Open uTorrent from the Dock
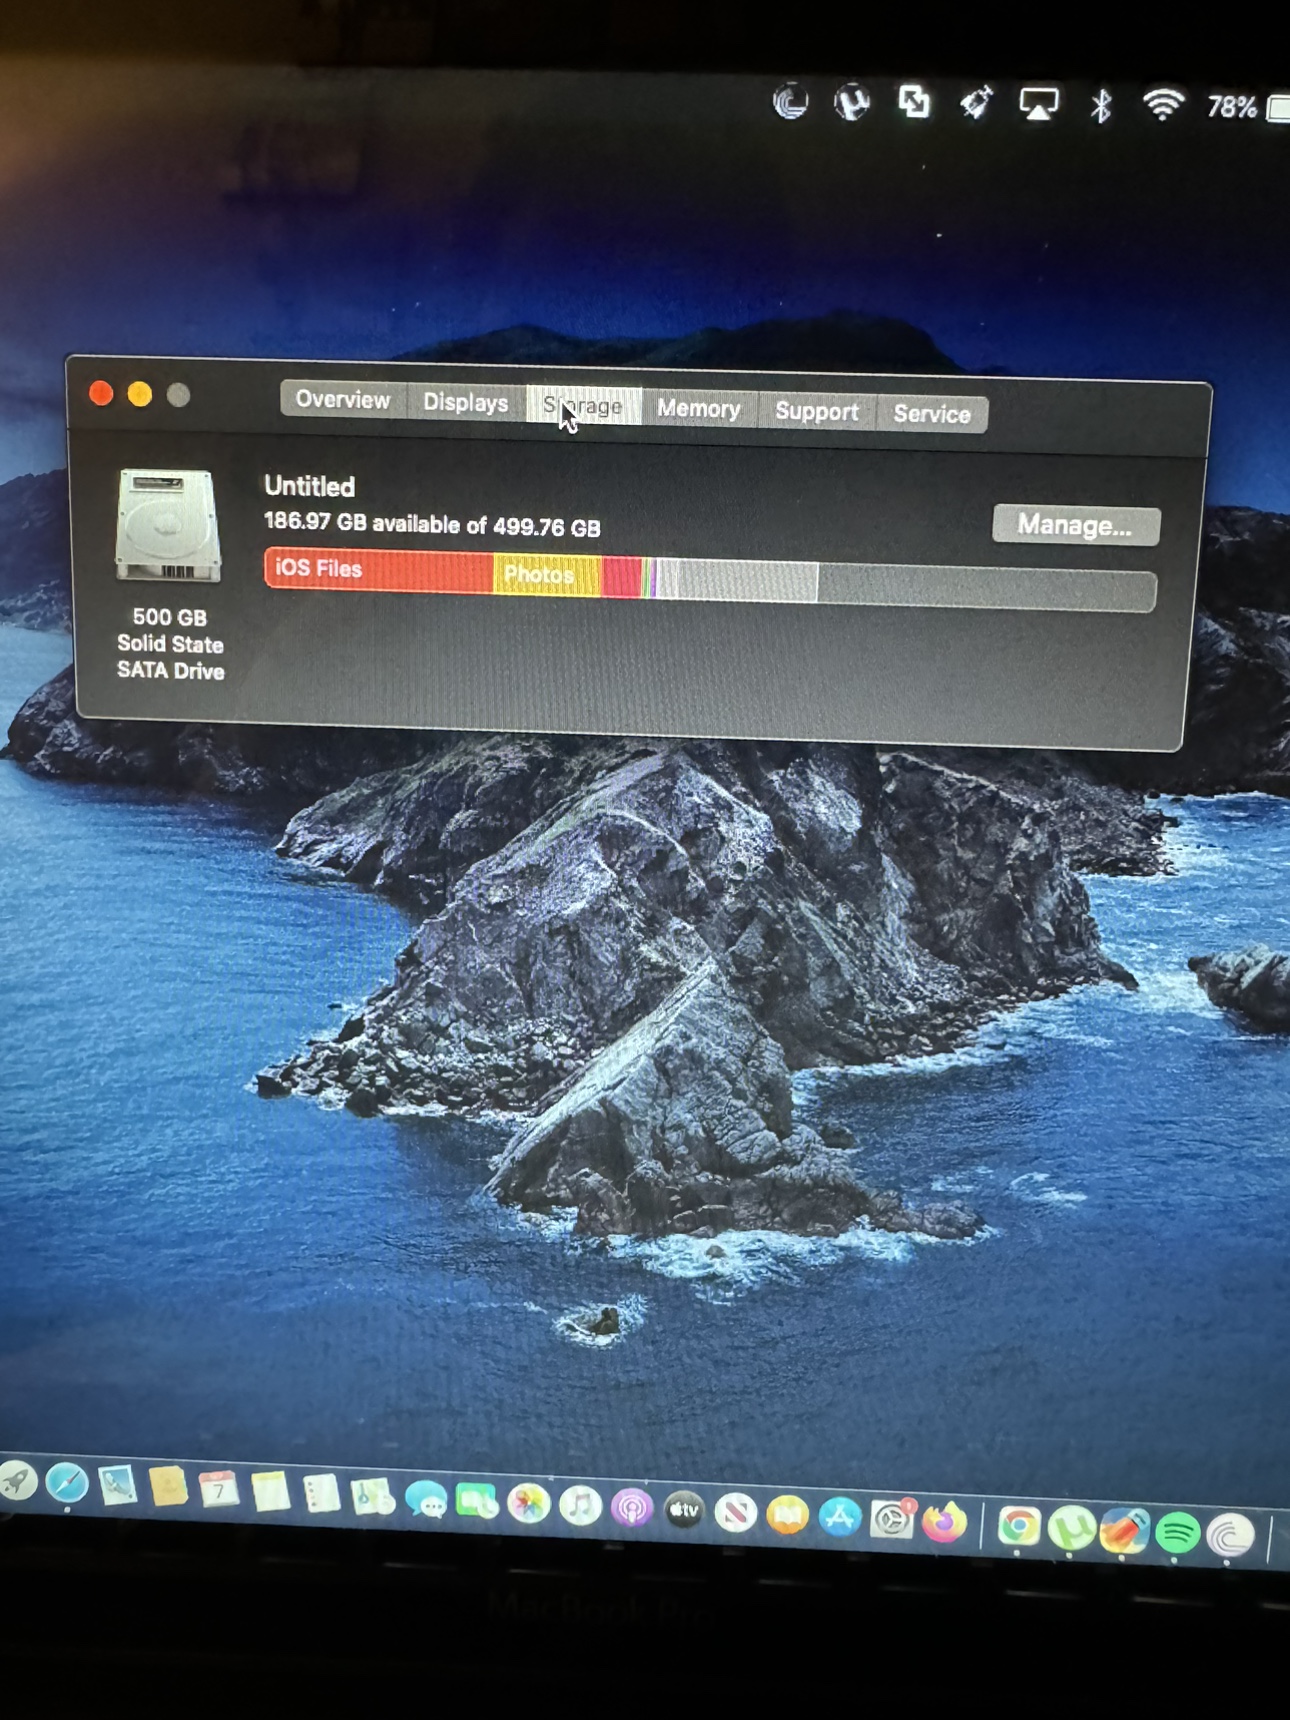 [x=1071, y=1528]
